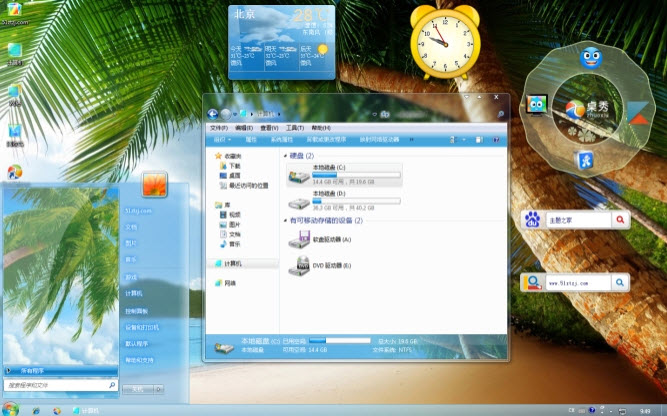The image size is (667, 416).
Task: Click the smiley face icon on ring widget
Action: pyautogui.click(x=591, y=58)
